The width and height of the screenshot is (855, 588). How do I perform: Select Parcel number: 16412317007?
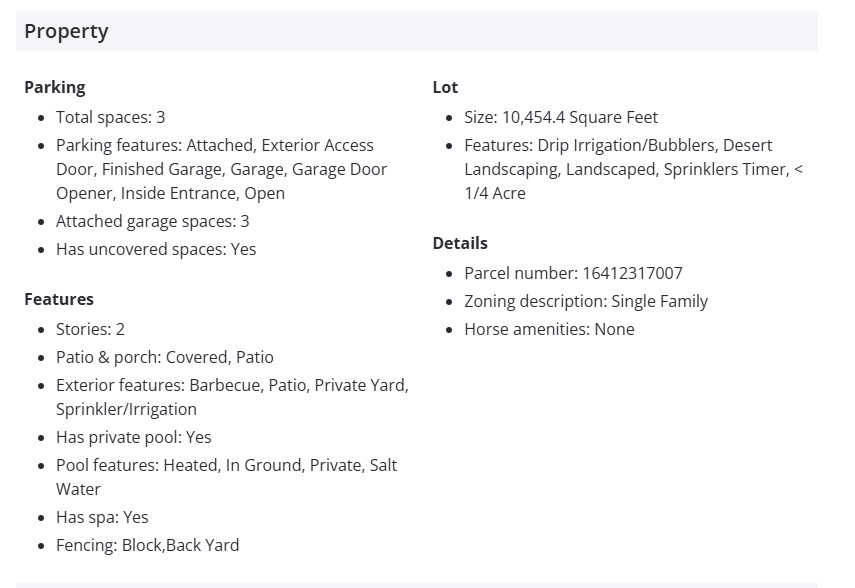point(573,273)
